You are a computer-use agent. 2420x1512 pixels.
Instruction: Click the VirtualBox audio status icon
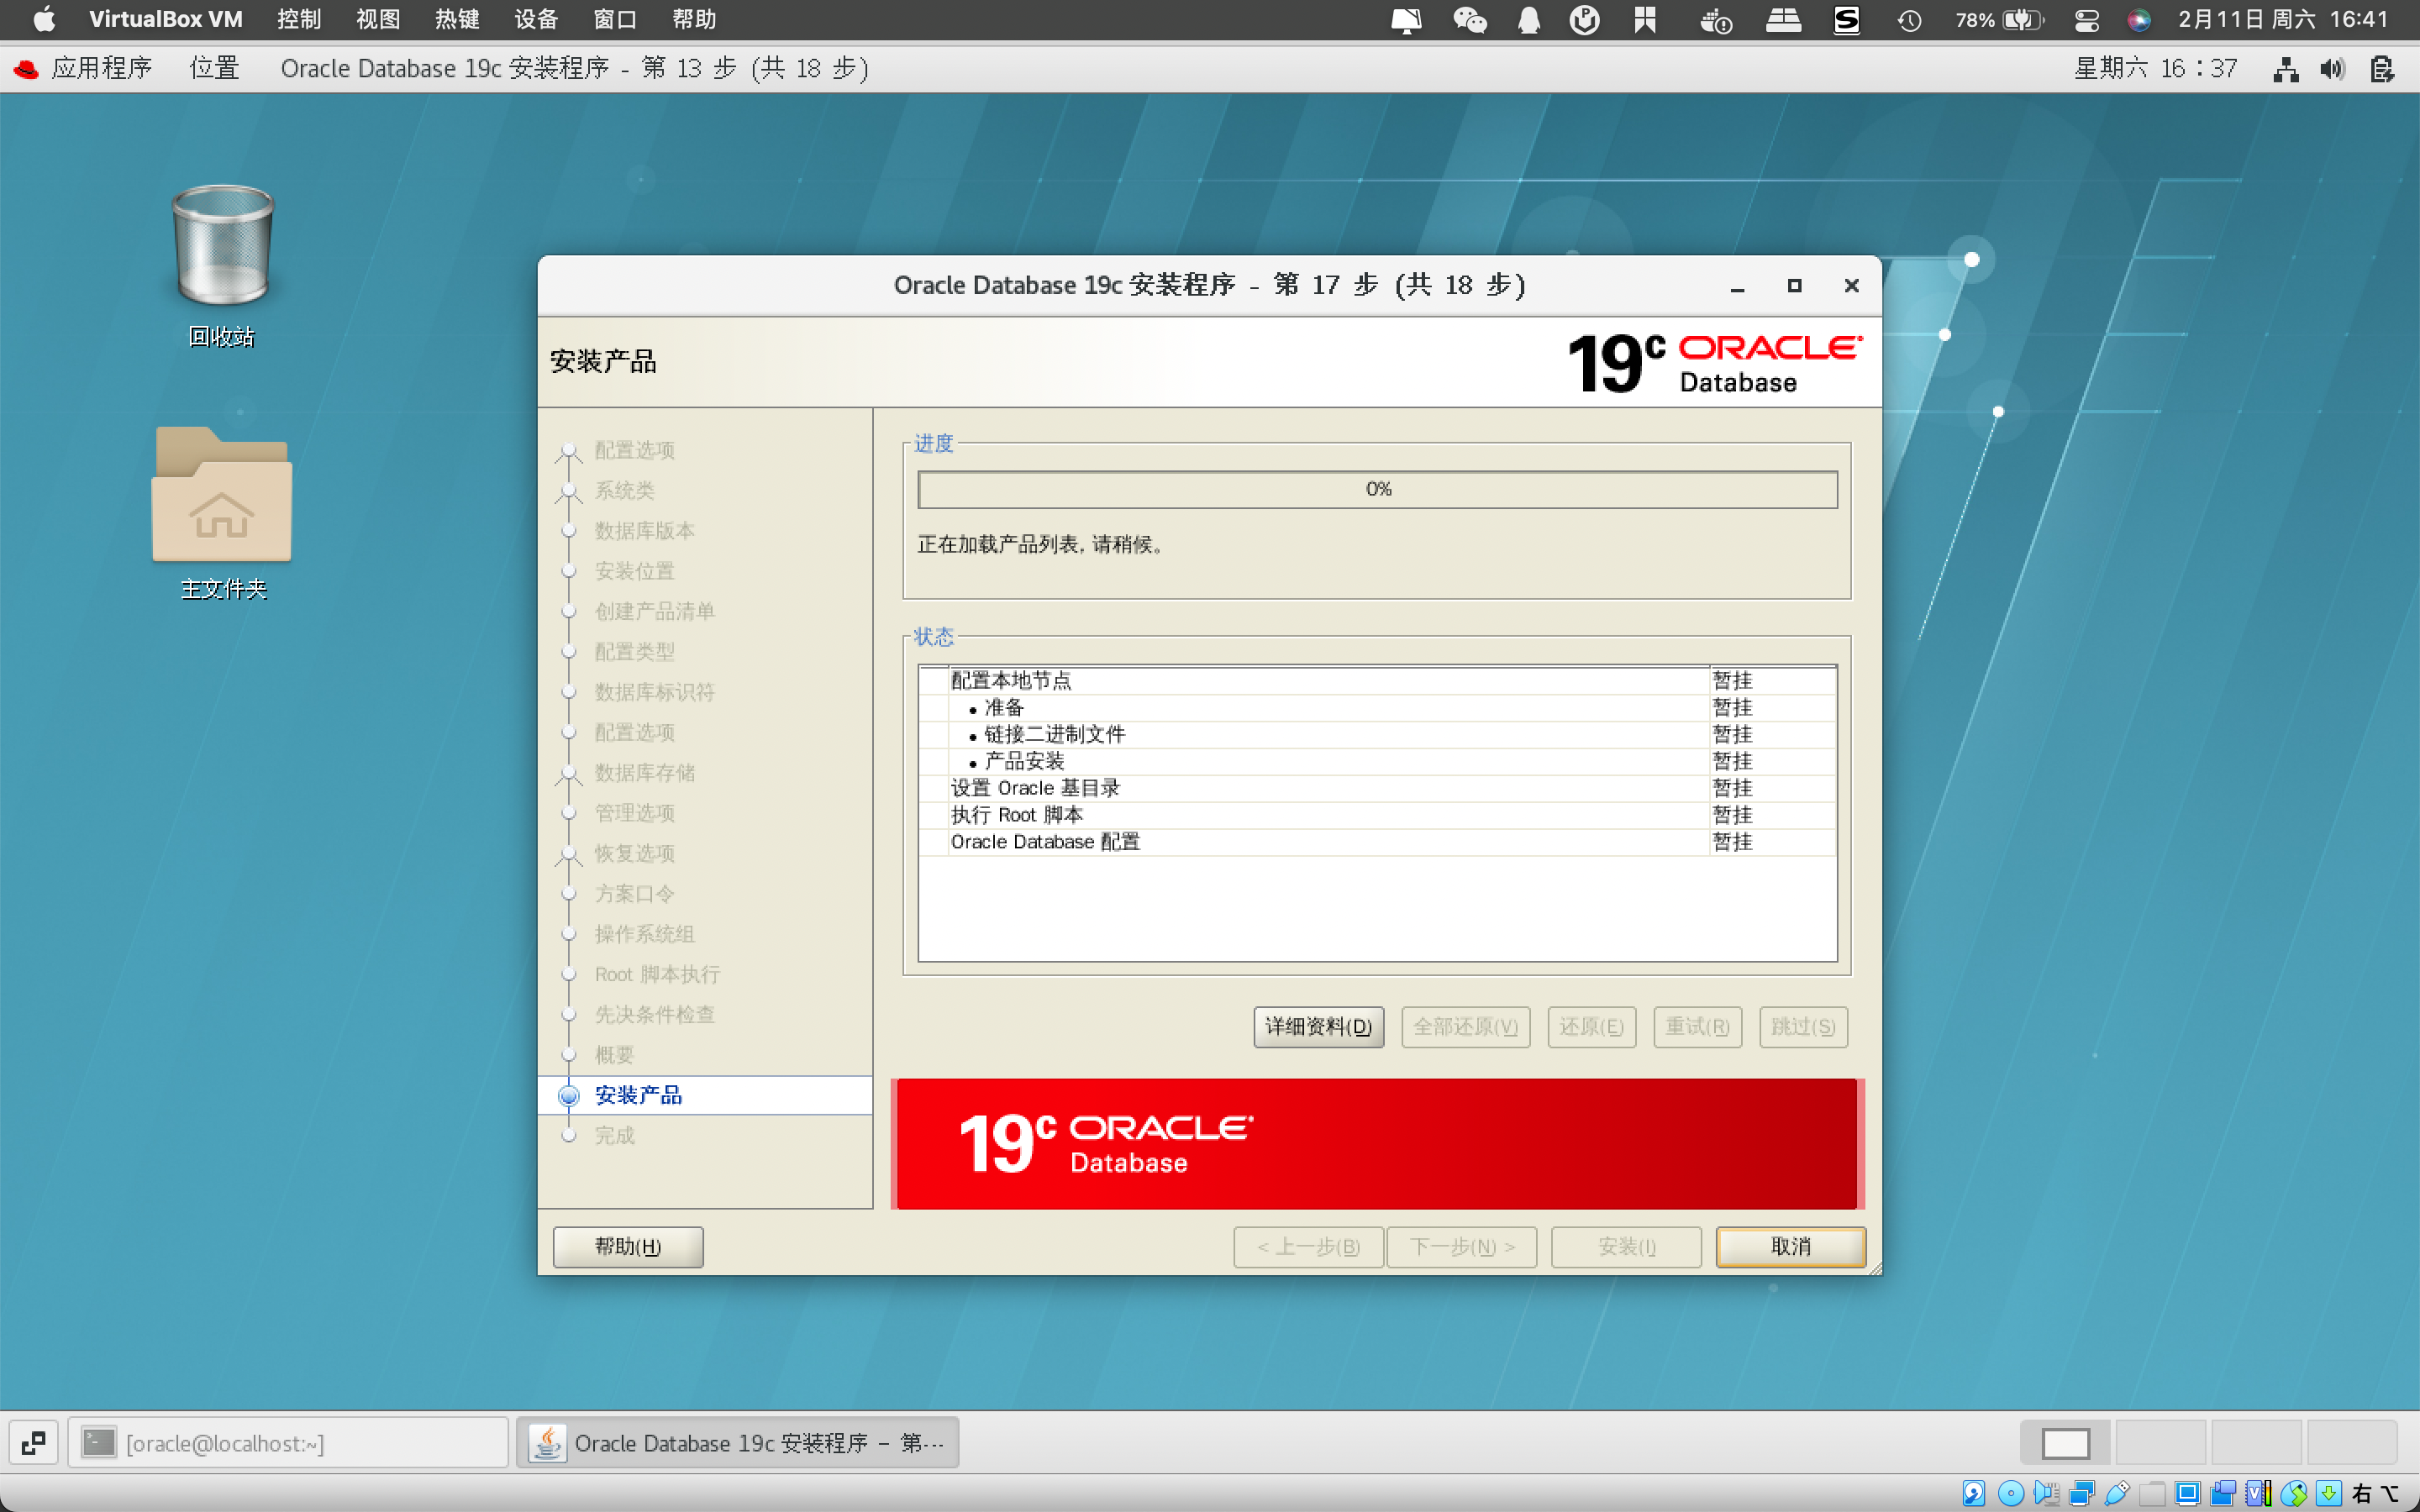[x=2046, y=1493]
